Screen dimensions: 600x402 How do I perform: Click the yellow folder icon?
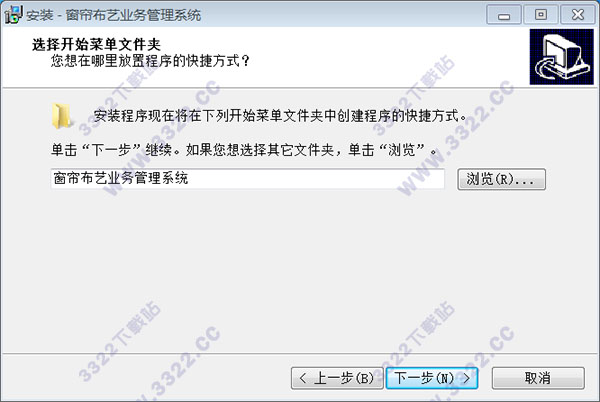(x=62, y=116)
